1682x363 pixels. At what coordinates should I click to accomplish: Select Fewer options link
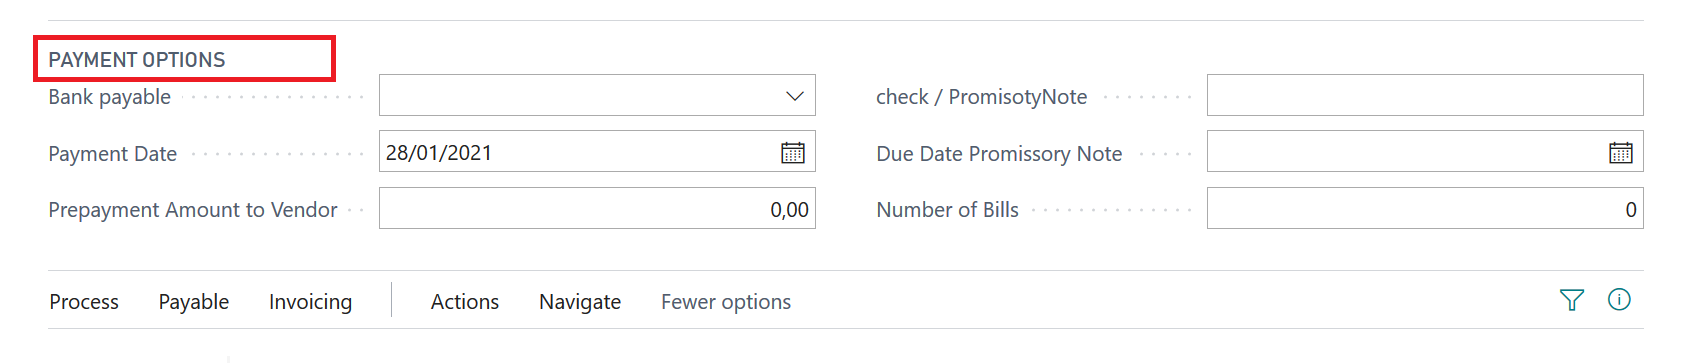(726, 302)
